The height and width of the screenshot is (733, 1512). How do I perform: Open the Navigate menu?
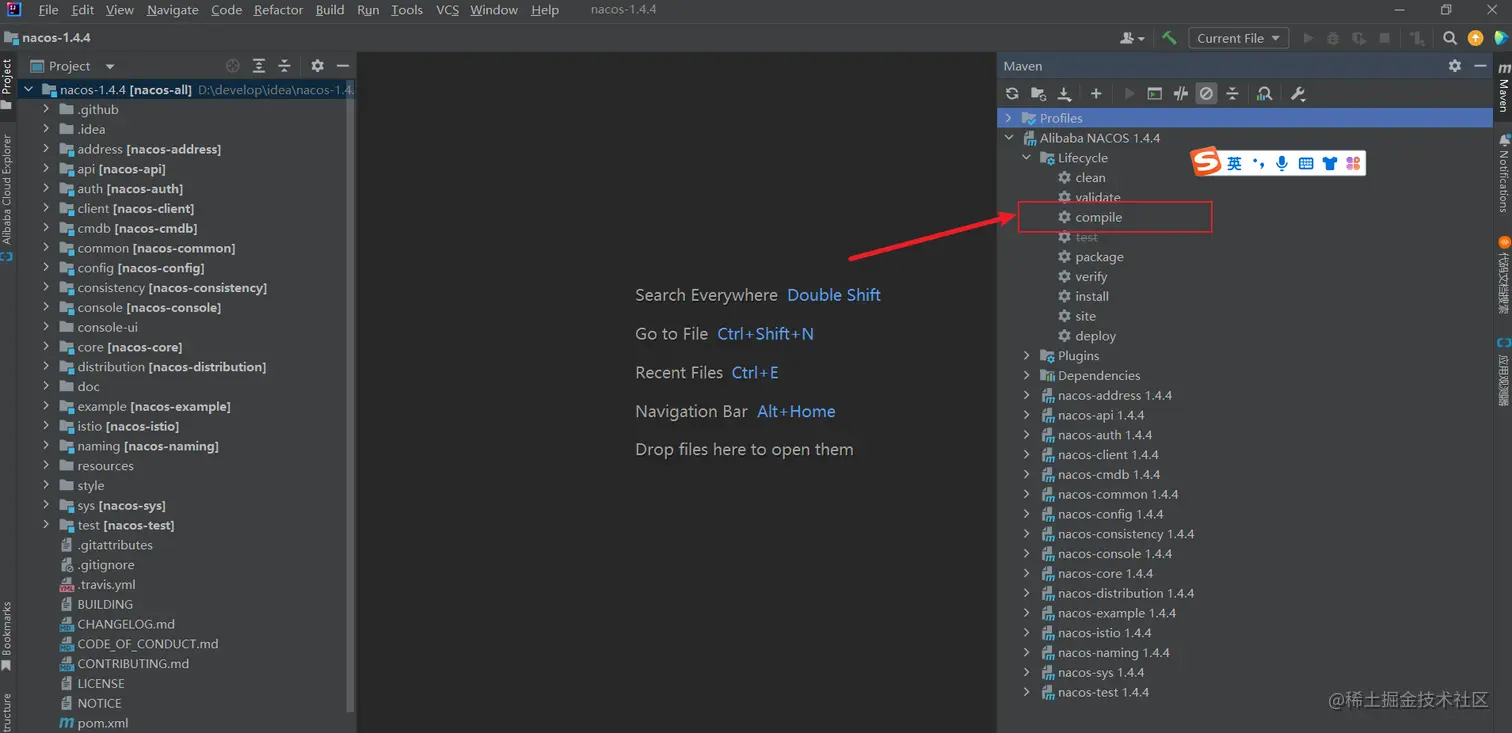[x=172, y=10]
